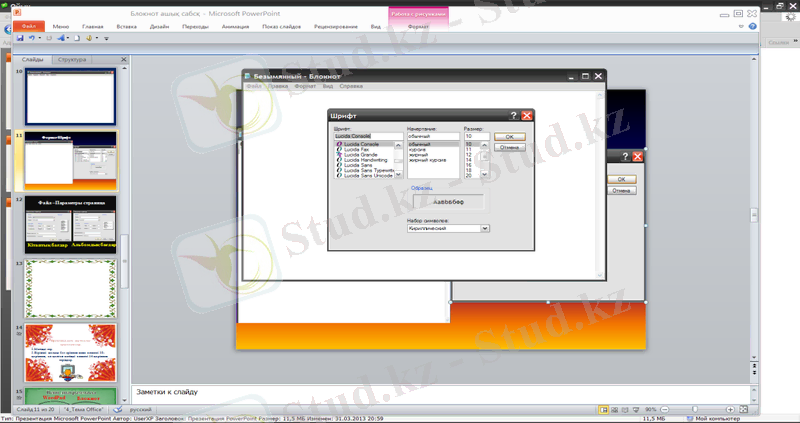Image resolution: width=800 pixels, height=423 pixels.
Task: Click the Redo icon in quick access toolbar
Action: (x=49, y=37)
